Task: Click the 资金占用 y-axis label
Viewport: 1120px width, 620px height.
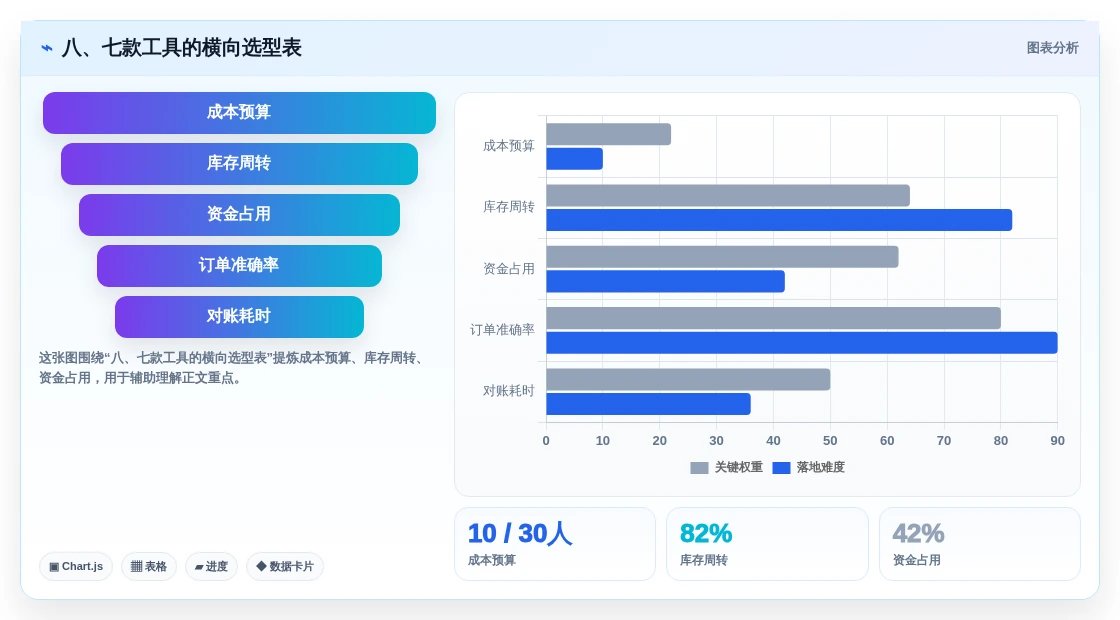Action: coord(509,269)
